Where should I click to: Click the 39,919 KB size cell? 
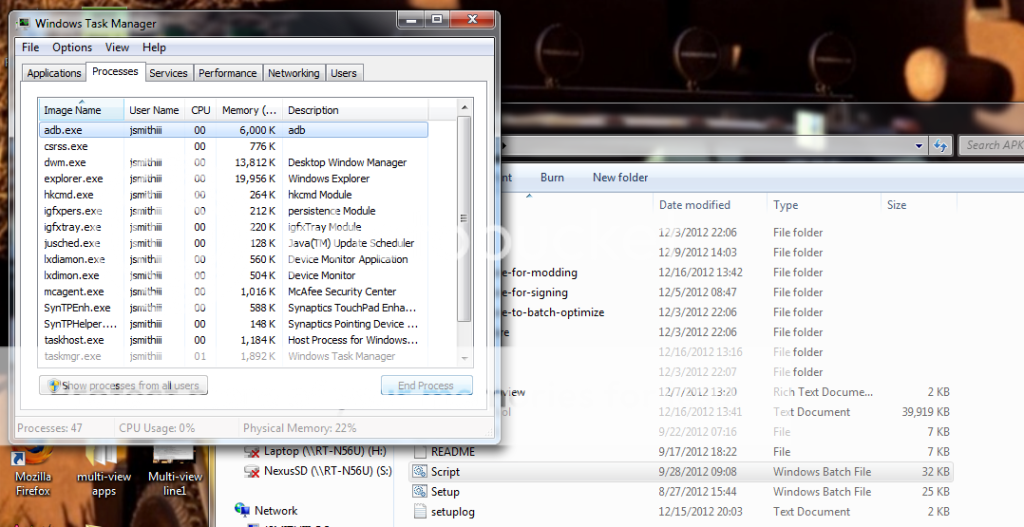(925, 412)
